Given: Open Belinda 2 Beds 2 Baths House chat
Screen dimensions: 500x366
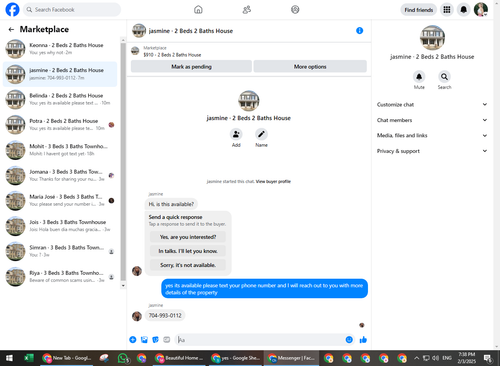Looking at the screenshot, I should tap(60, 99).
